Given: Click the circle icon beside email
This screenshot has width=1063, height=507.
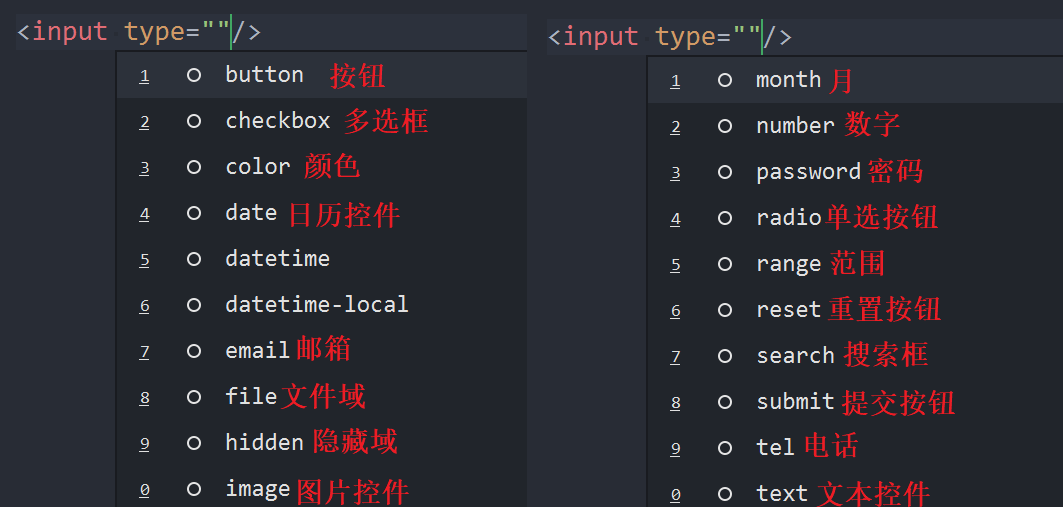Looking at the screenshot, I should (194, 351).
